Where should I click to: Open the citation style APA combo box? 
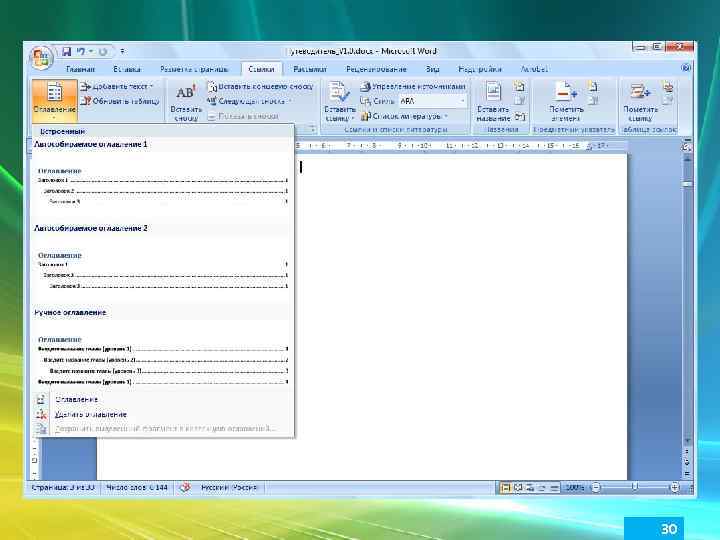(433, 101)
